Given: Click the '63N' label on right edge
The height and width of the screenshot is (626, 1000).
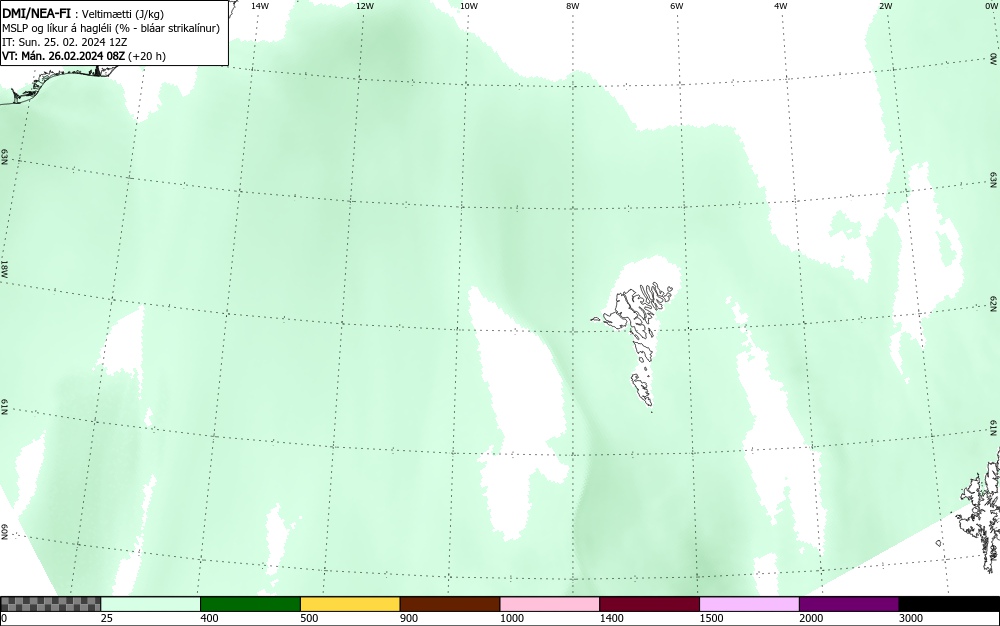Looking at the screenshot, I should [x=994, y=181].
